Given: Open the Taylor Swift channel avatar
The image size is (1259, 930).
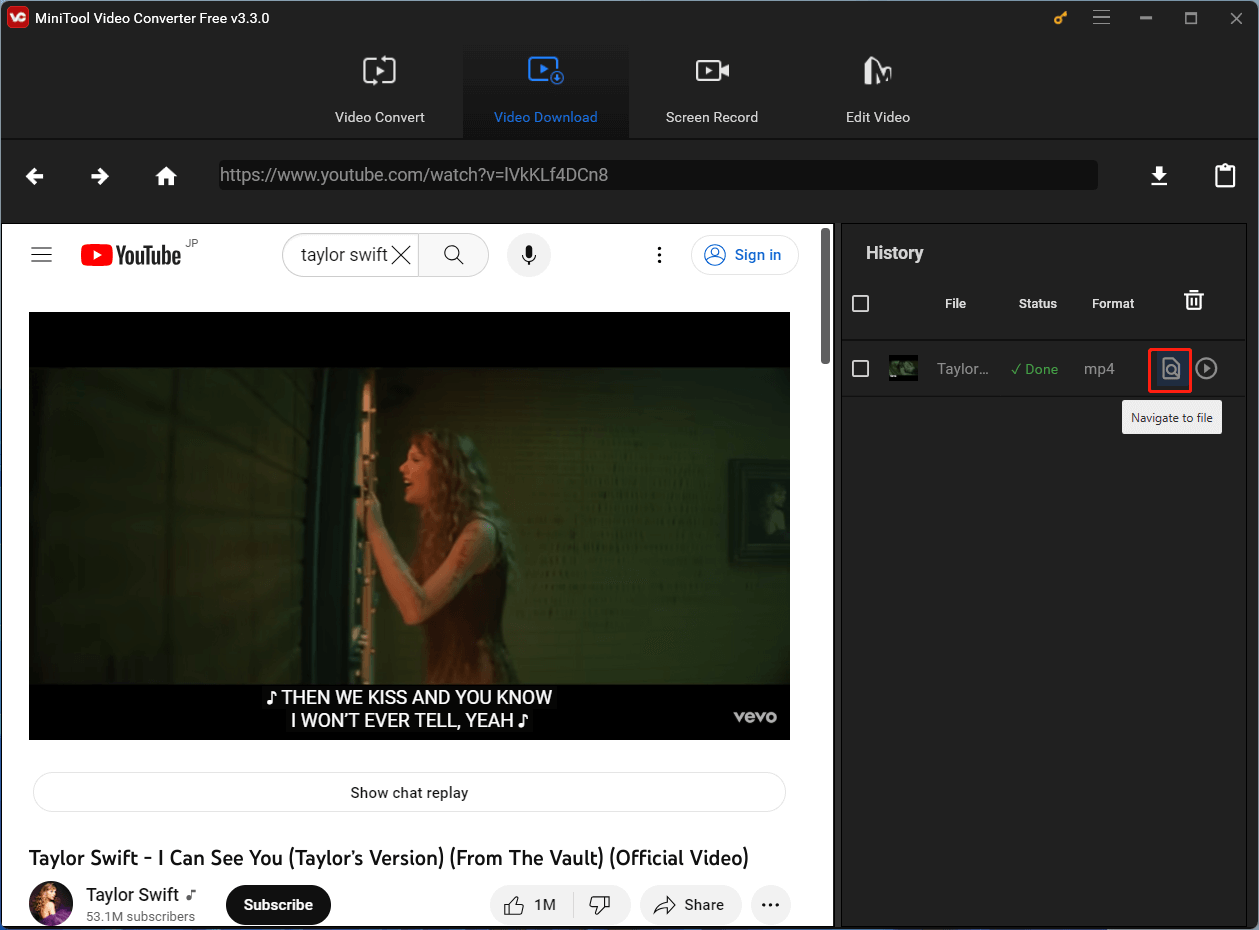Looking at the screenshot, I should [x=51, y=903].
